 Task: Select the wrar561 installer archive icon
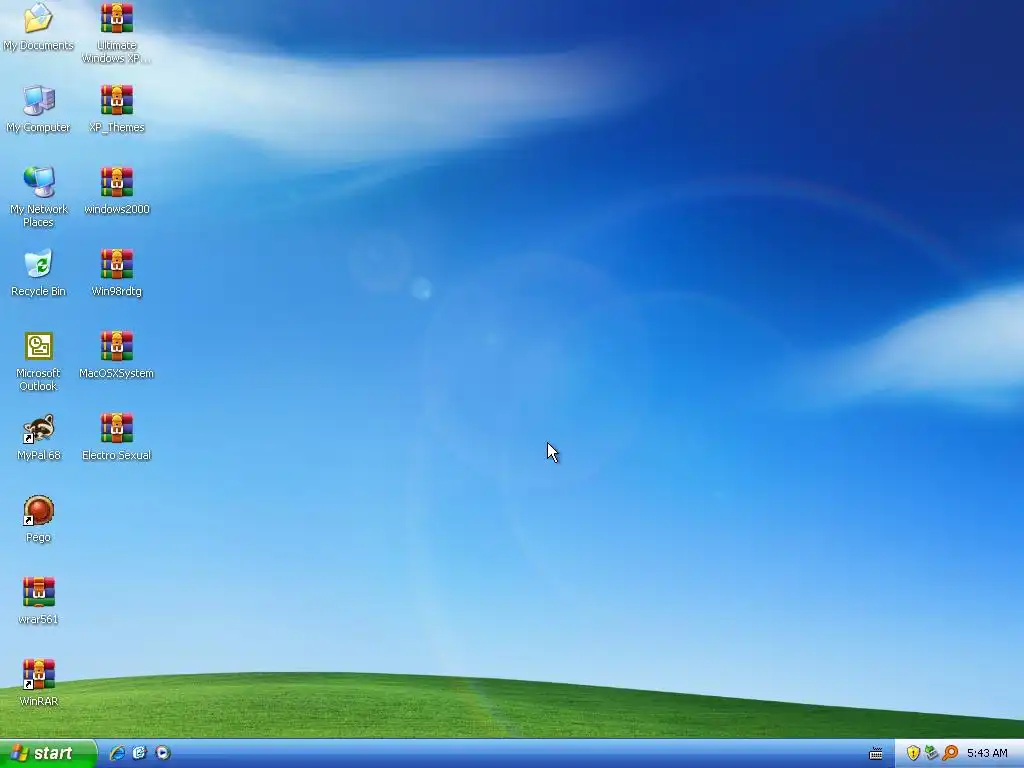(x=39, y=601)
